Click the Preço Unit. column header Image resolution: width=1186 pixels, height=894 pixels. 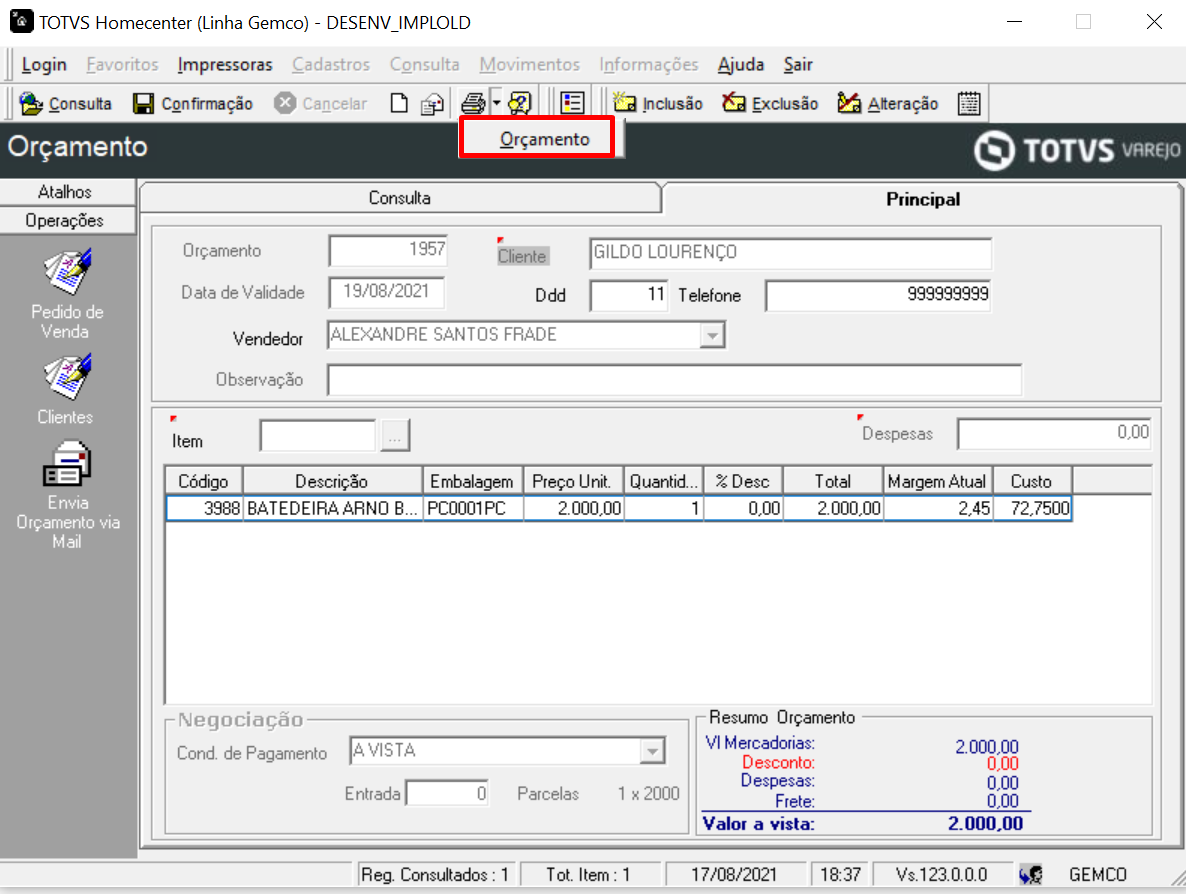[x=573, y=481]
